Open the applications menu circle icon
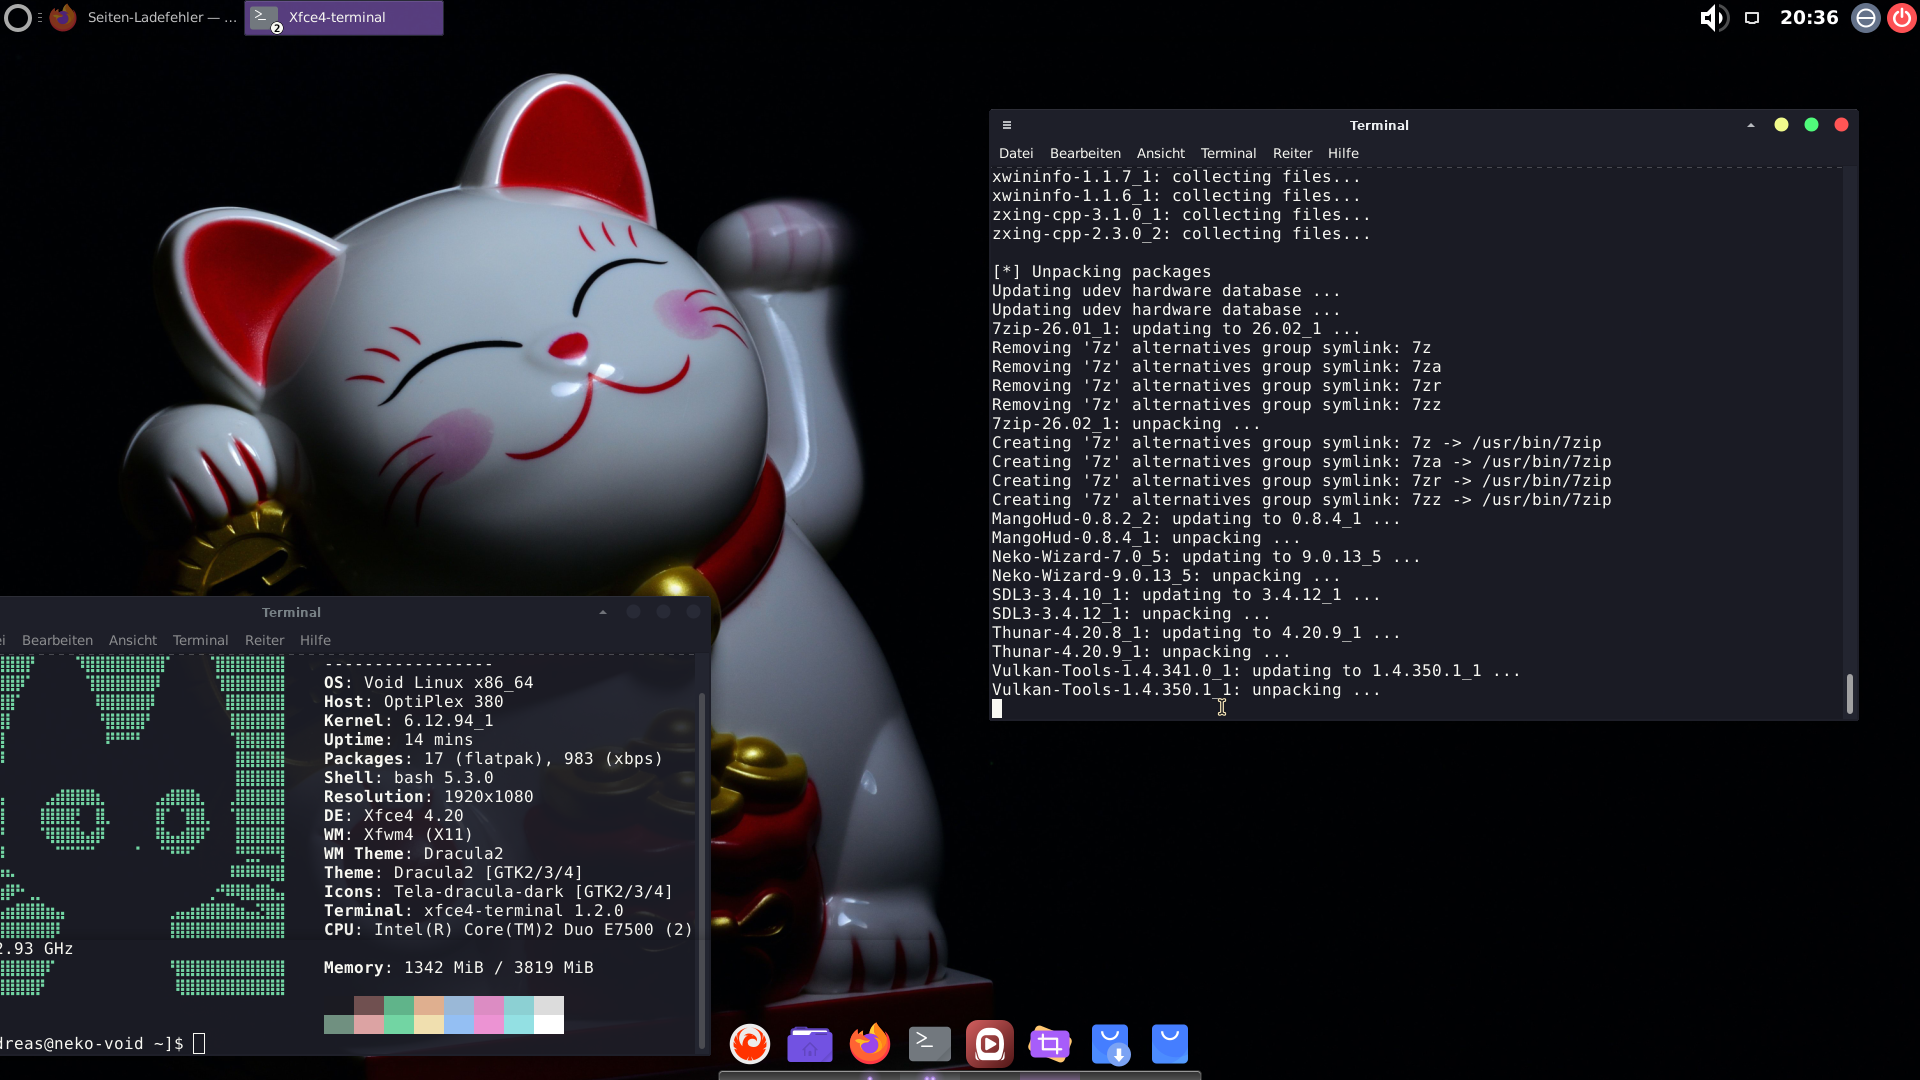This screenshot has width=1920, height=1080. point(18,18)
